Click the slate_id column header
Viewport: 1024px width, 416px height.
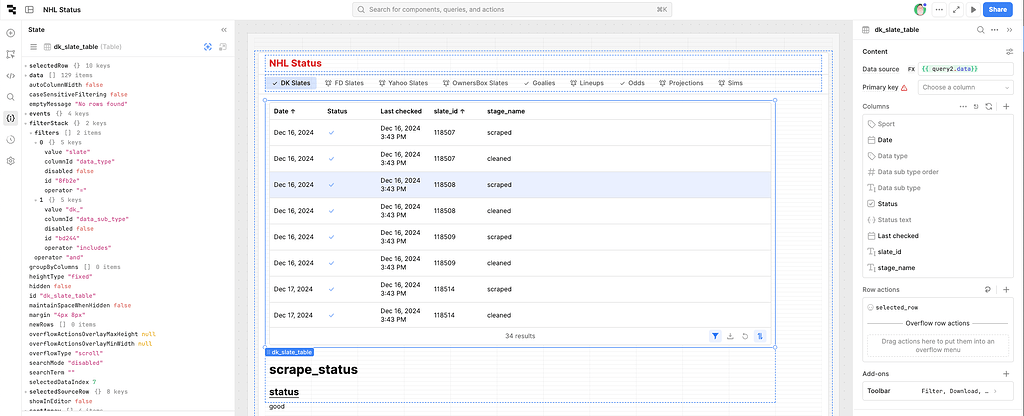449,112
